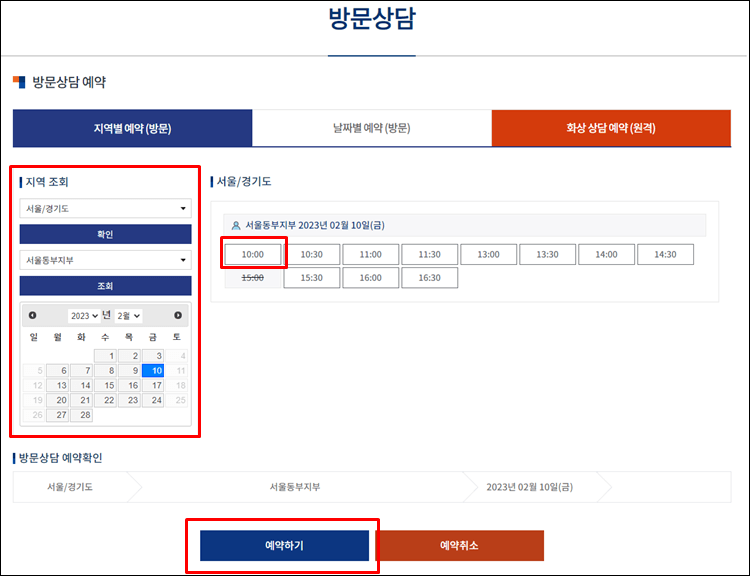750x576 pixels.
Task: Pick February 9 in calendar
Action: (x=129, y=371)
